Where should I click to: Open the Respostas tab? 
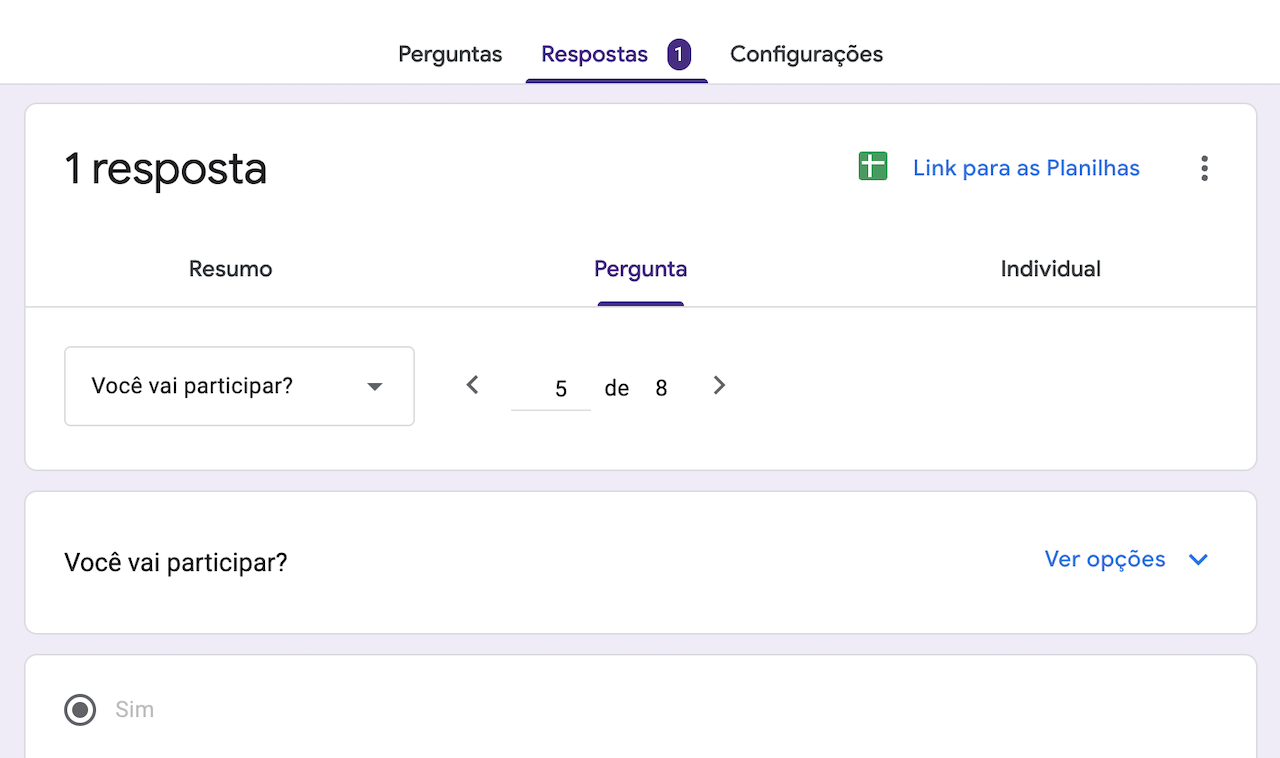pos(594,54)
